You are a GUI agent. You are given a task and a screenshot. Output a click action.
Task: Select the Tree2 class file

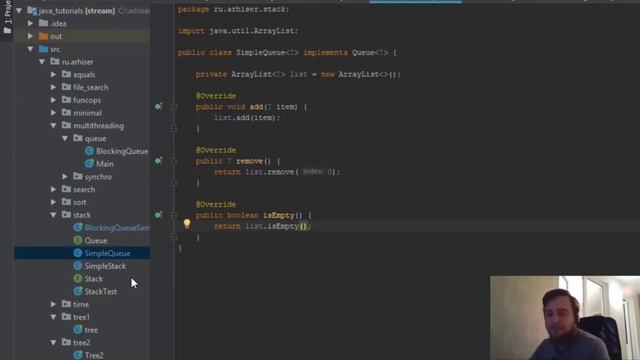point(94,356)
